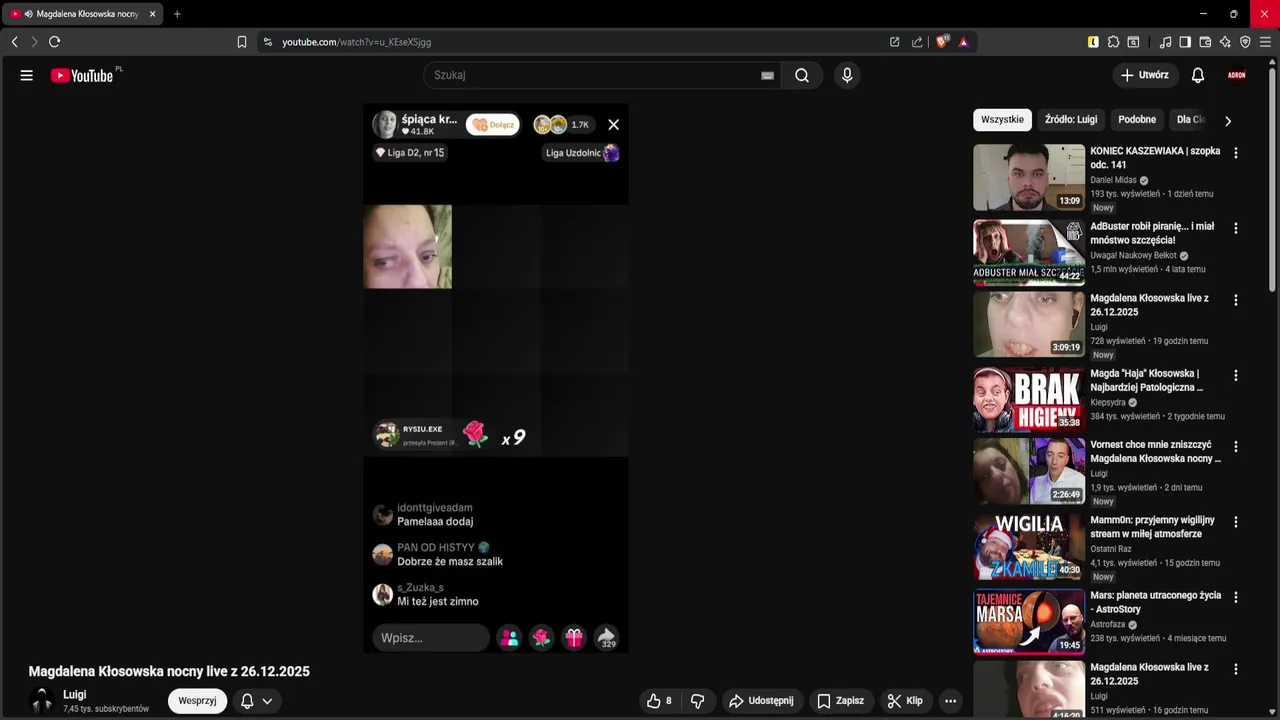Click the Liga D2, nr 15 badge
Viewport: 1280px width, 720px height.
point(409,153)
